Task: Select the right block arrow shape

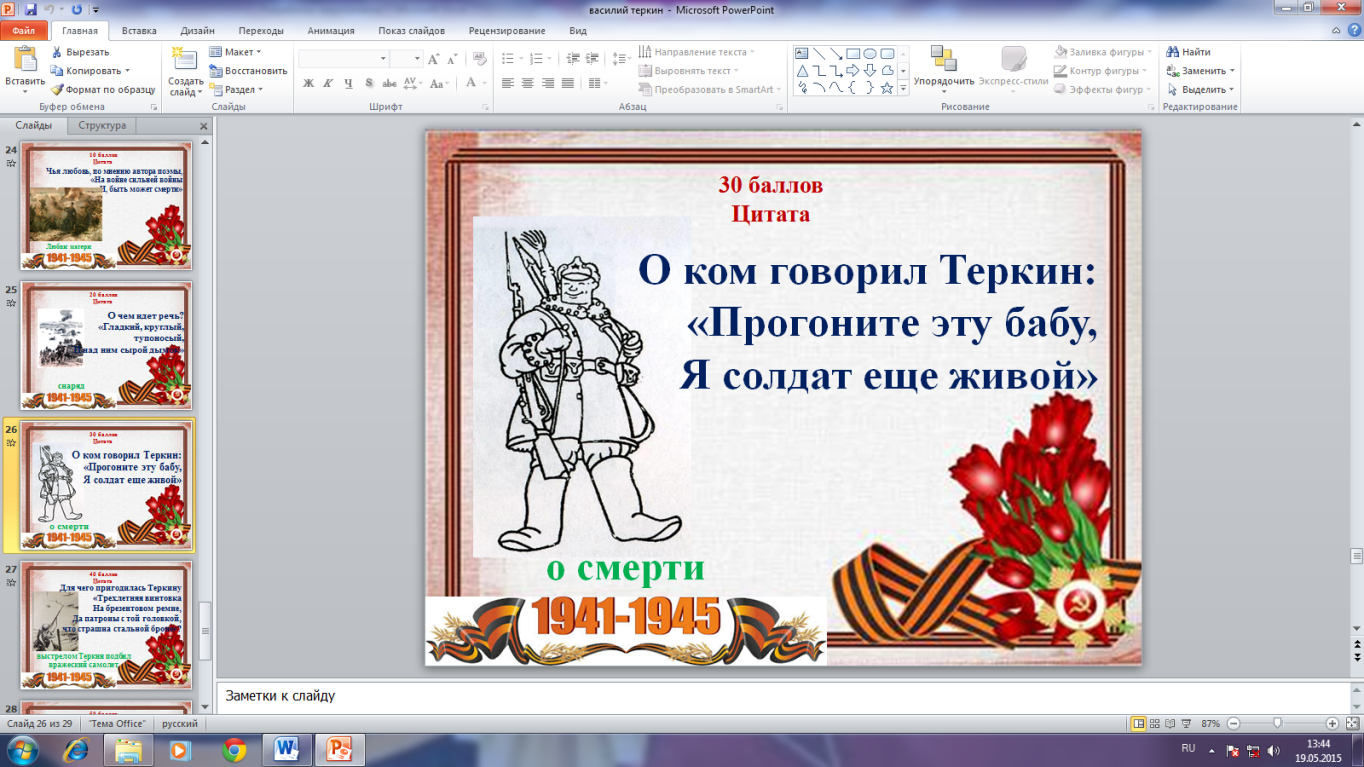Action: (853, 70)
